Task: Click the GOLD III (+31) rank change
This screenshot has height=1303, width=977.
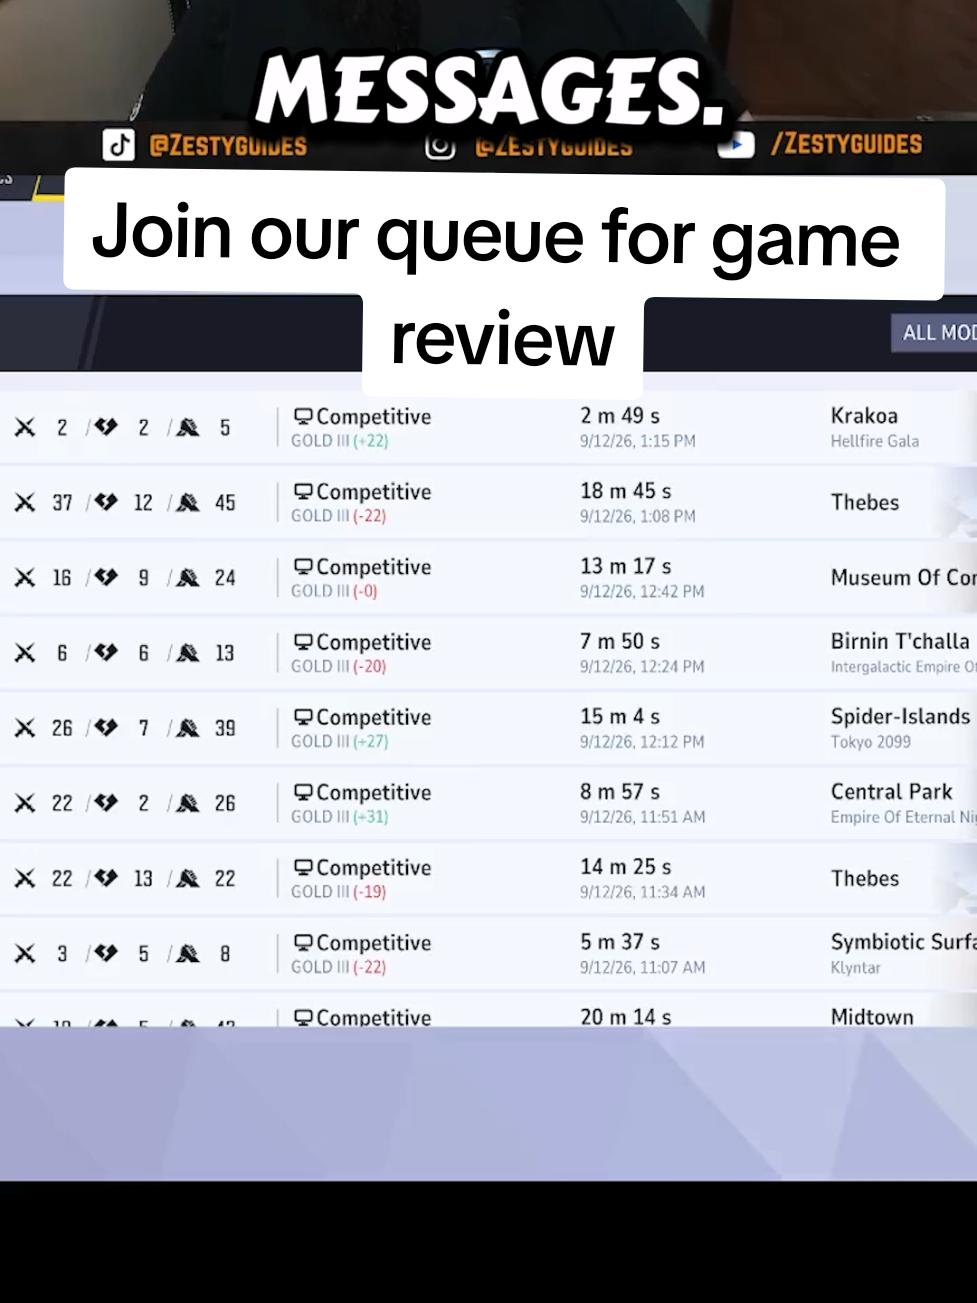Action: point(339,817)
